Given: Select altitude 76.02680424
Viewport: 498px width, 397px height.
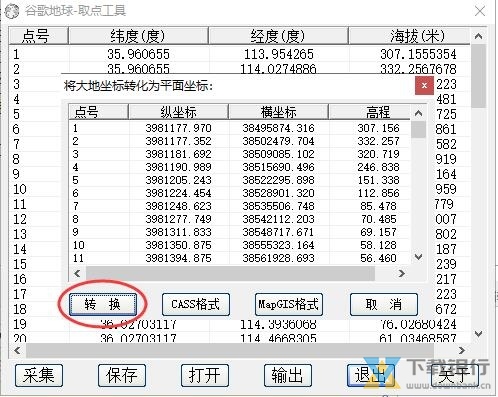Looking at the screenshot, I should click(x=418, y=324).
